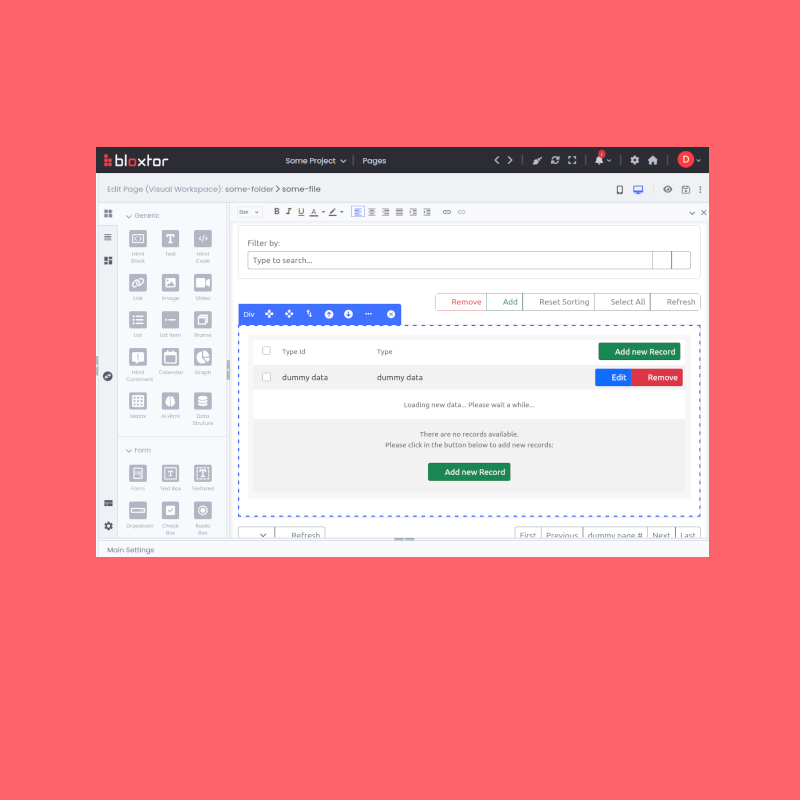
Task: Switch to mobile device view
Action: click(x=619, y=190)
